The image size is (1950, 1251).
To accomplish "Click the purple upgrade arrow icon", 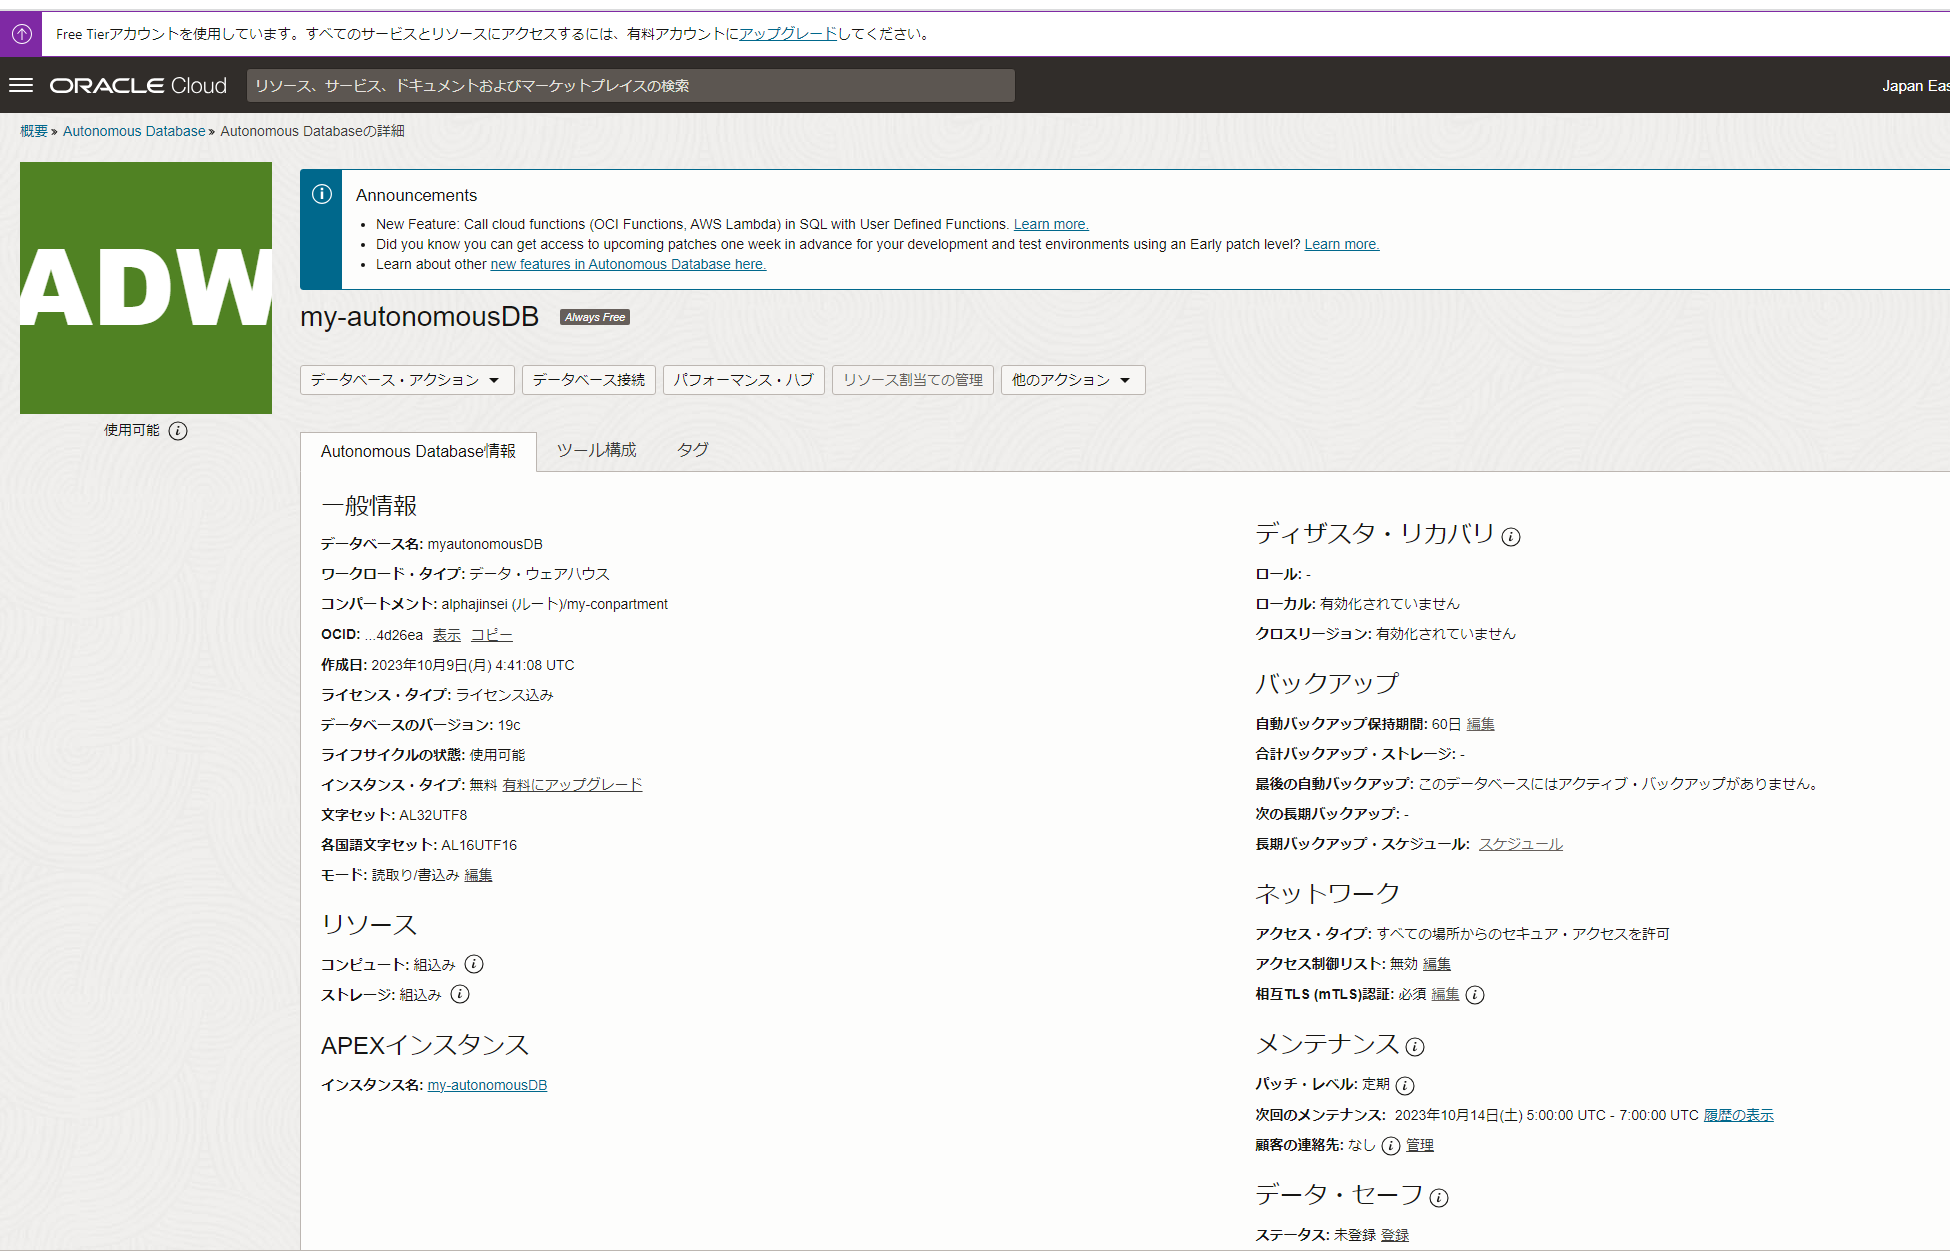I will coord(21,34).
